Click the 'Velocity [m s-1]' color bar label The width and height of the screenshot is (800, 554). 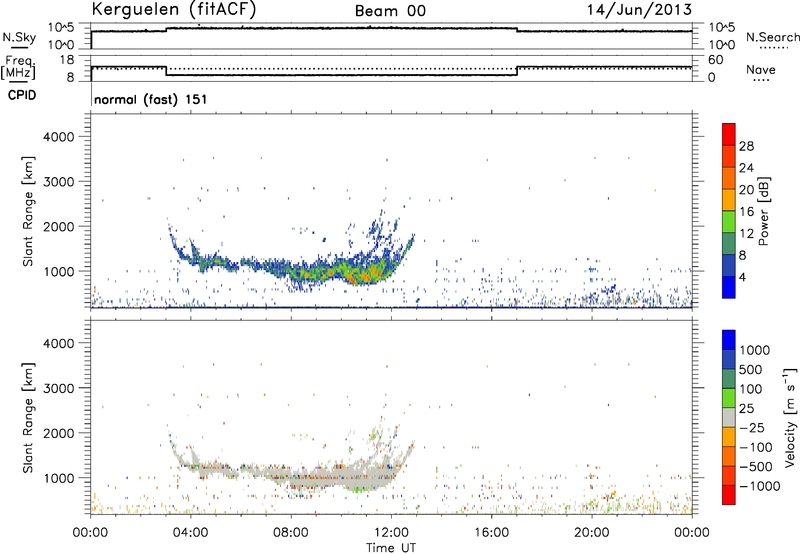click(790, 417)
